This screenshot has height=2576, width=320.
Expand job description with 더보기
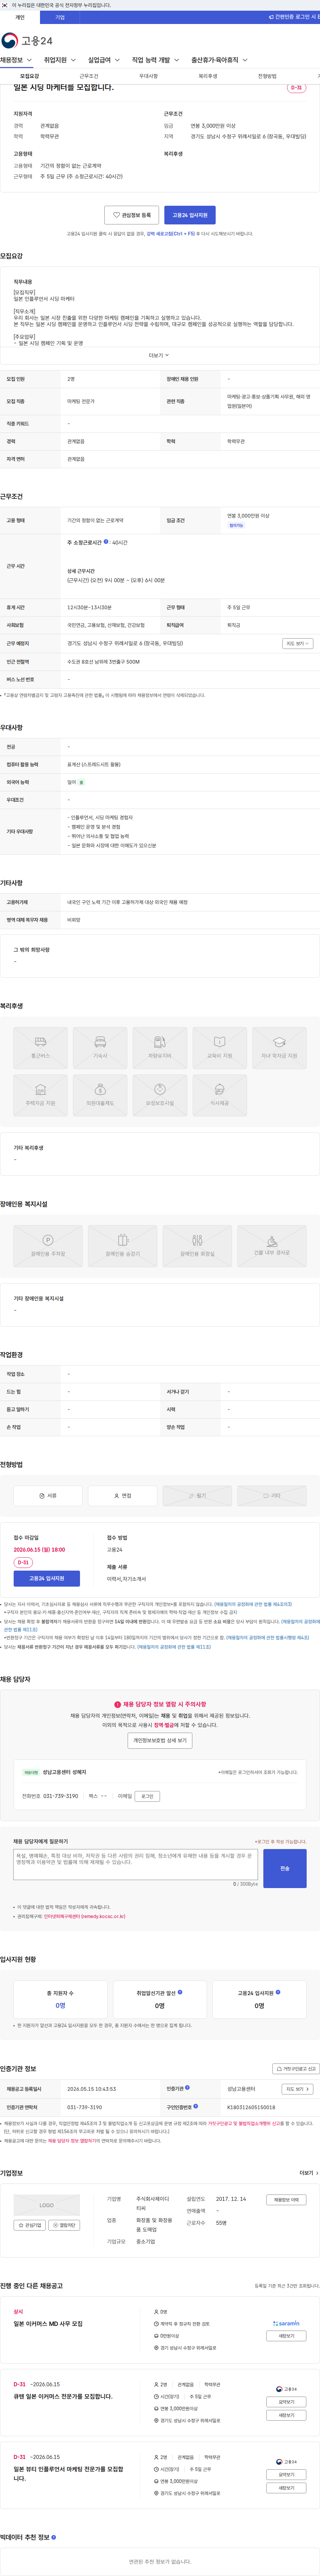159,355
